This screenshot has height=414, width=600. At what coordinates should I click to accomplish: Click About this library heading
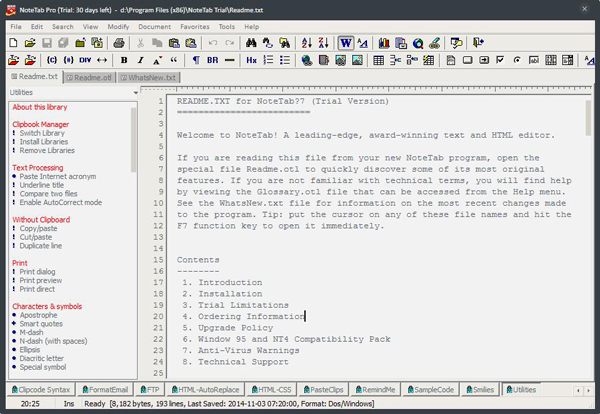(x=39, y=107)
